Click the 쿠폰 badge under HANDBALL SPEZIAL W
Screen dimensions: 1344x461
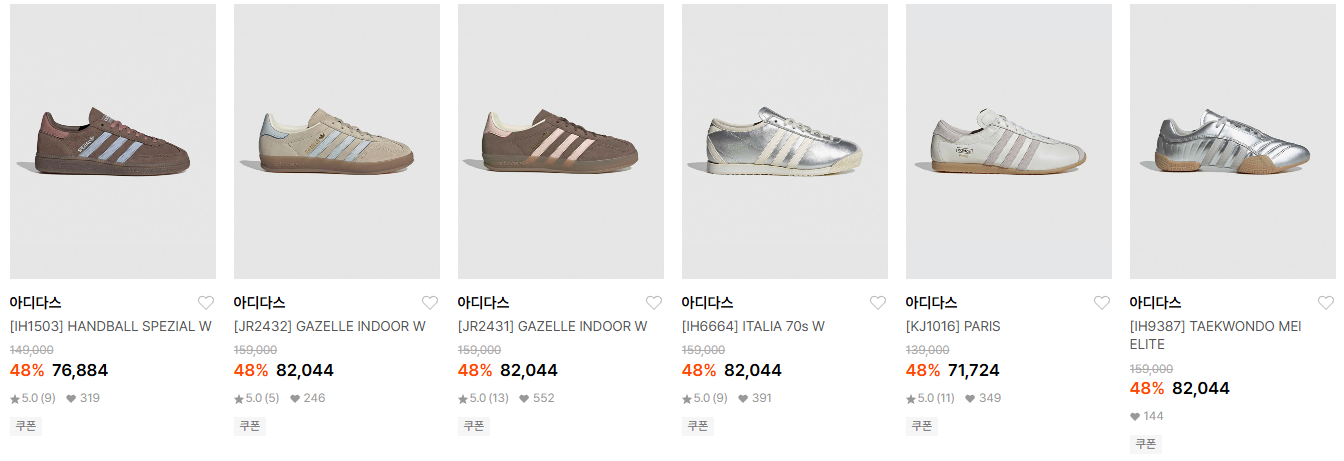point(25,426)
